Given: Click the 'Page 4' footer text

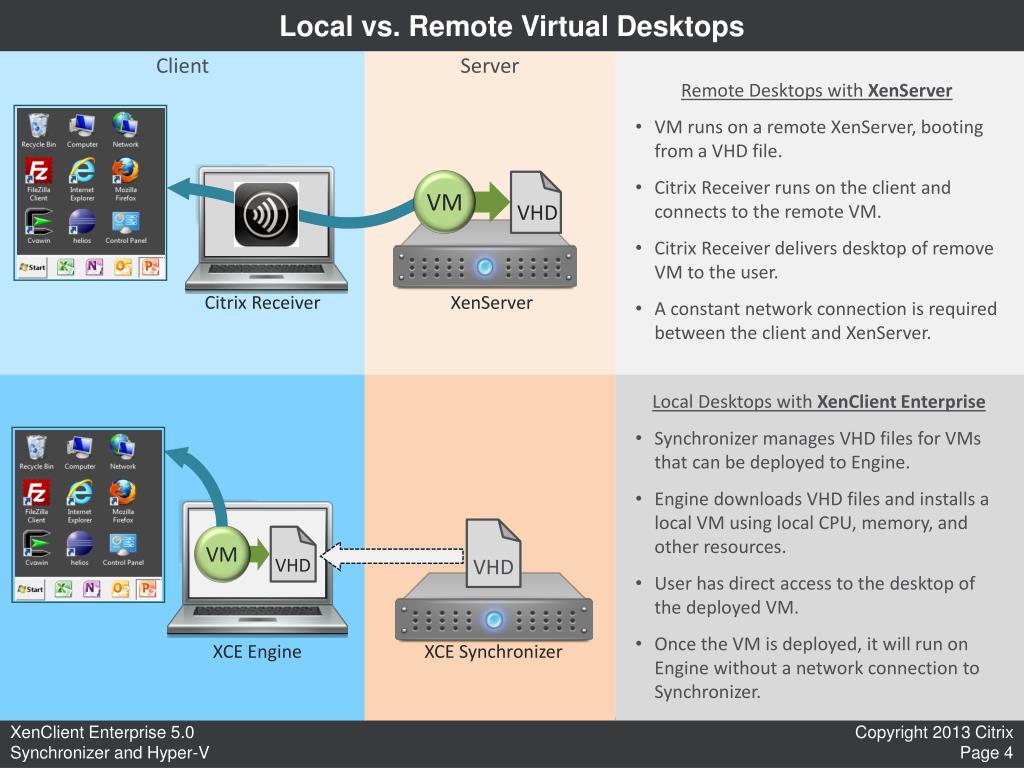Looking at the screenshot, I should tap(986, 753).
